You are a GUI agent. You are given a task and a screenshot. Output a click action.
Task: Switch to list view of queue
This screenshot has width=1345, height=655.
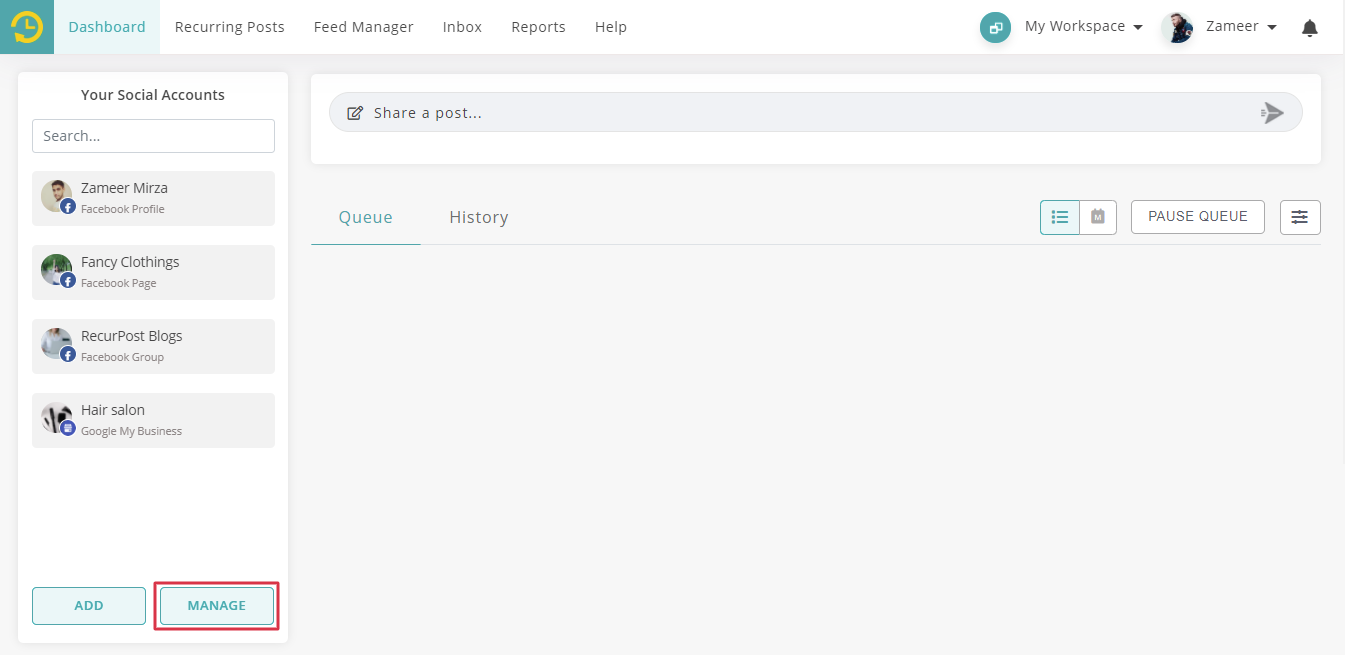coord(1060,217)
